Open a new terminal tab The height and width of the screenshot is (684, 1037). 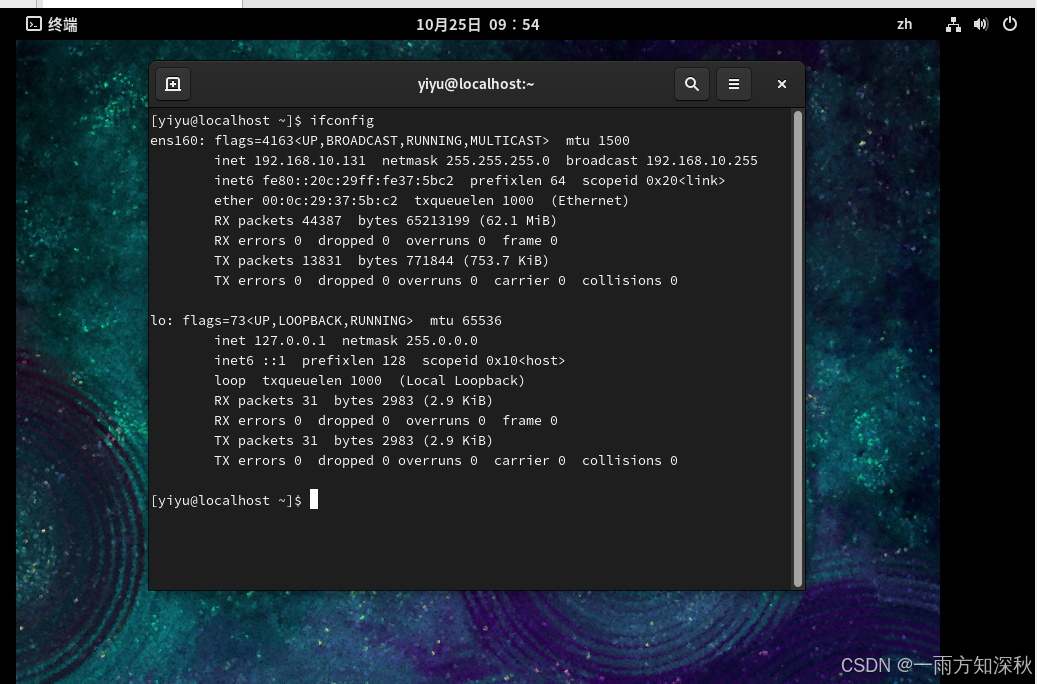click(x=173, y=84)
